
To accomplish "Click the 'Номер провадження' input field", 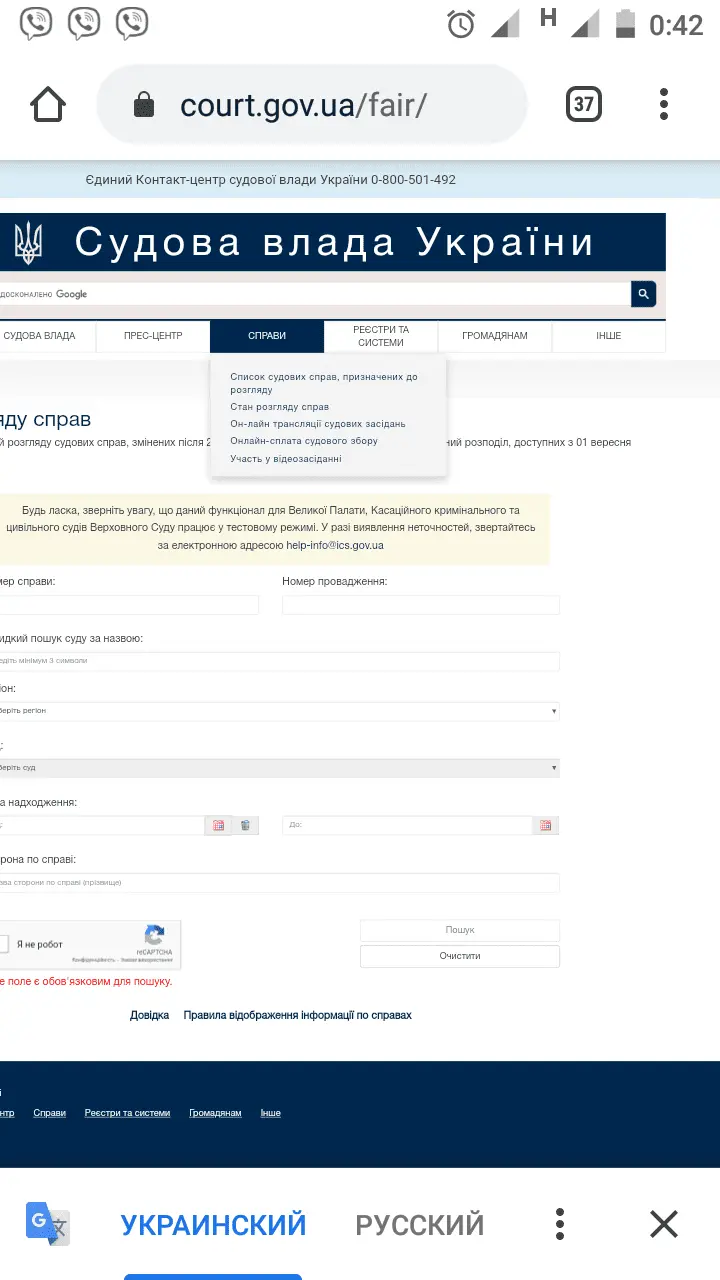I will click(420, 605).
